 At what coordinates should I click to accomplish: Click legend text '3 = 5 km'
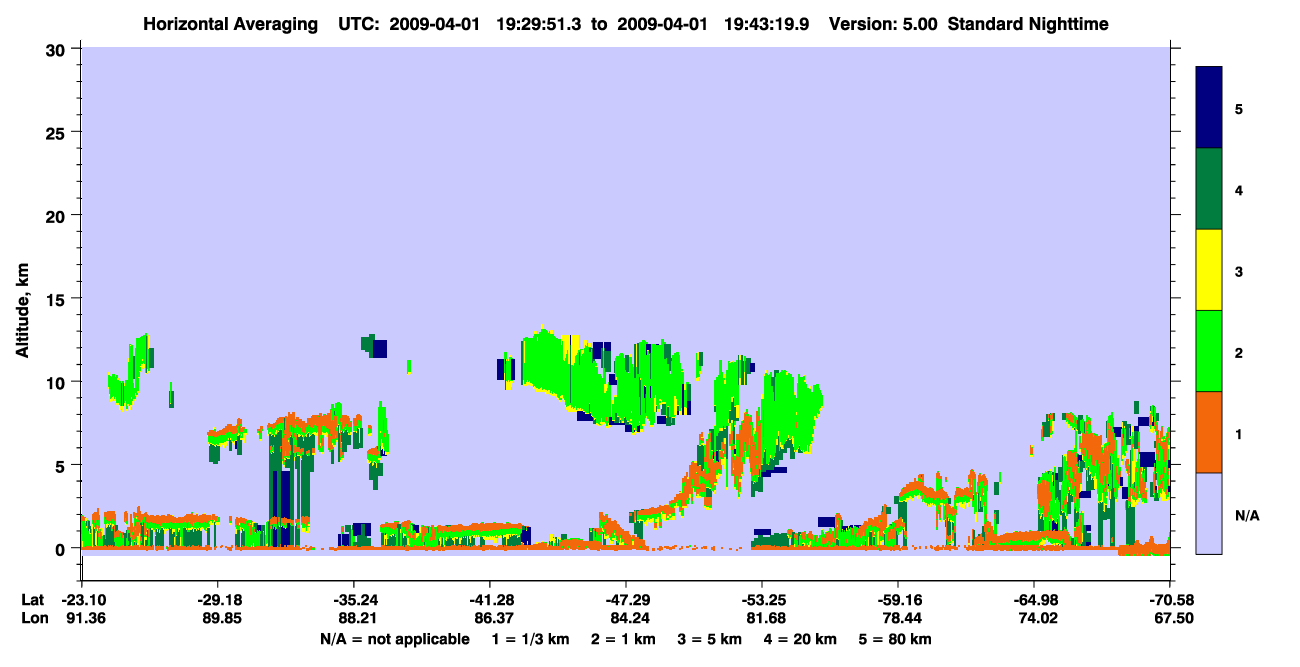pyautogui.click(x=710, y=639)
